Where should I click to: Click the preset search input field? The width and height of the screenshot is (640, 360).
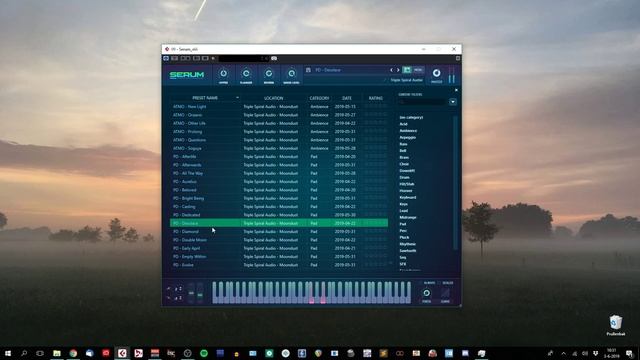422,102
